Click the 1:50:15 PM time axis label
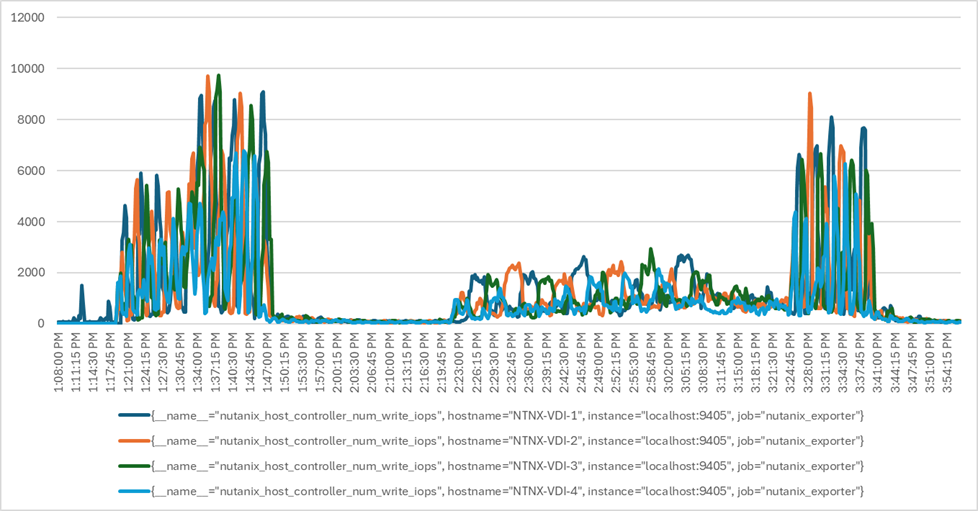The height and width of the screenshot is (511, 978). 286,363
